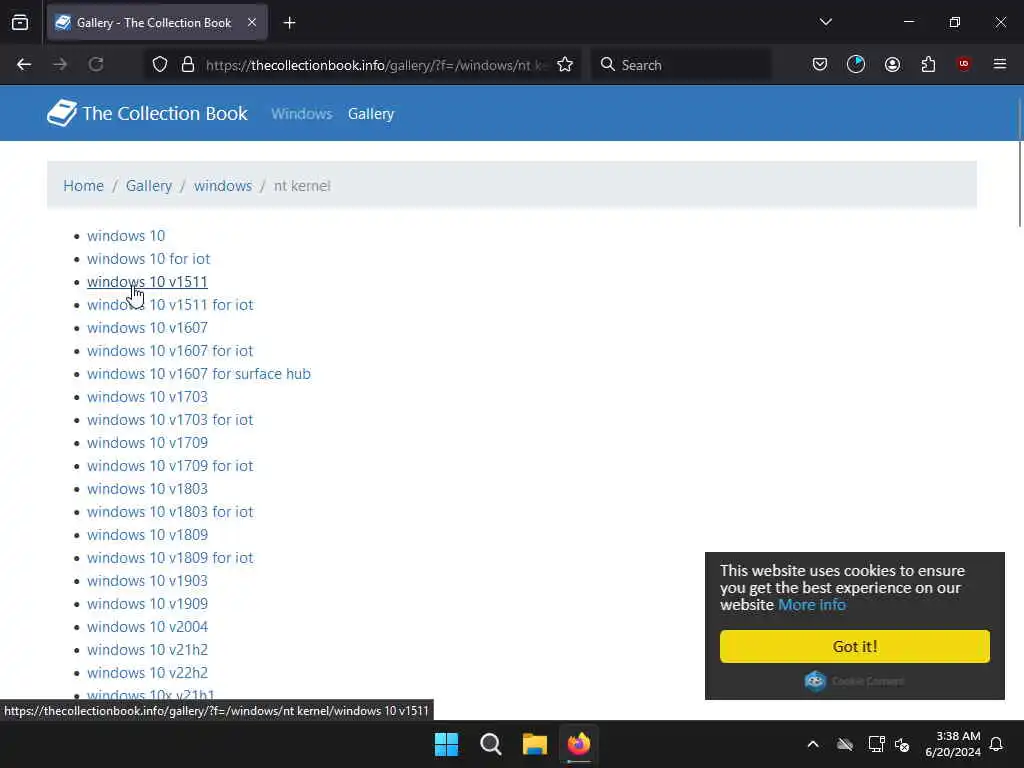Show hidden system tray icons
The width and height of the screenshot is (1024, 768).
(x=813, y=744)
